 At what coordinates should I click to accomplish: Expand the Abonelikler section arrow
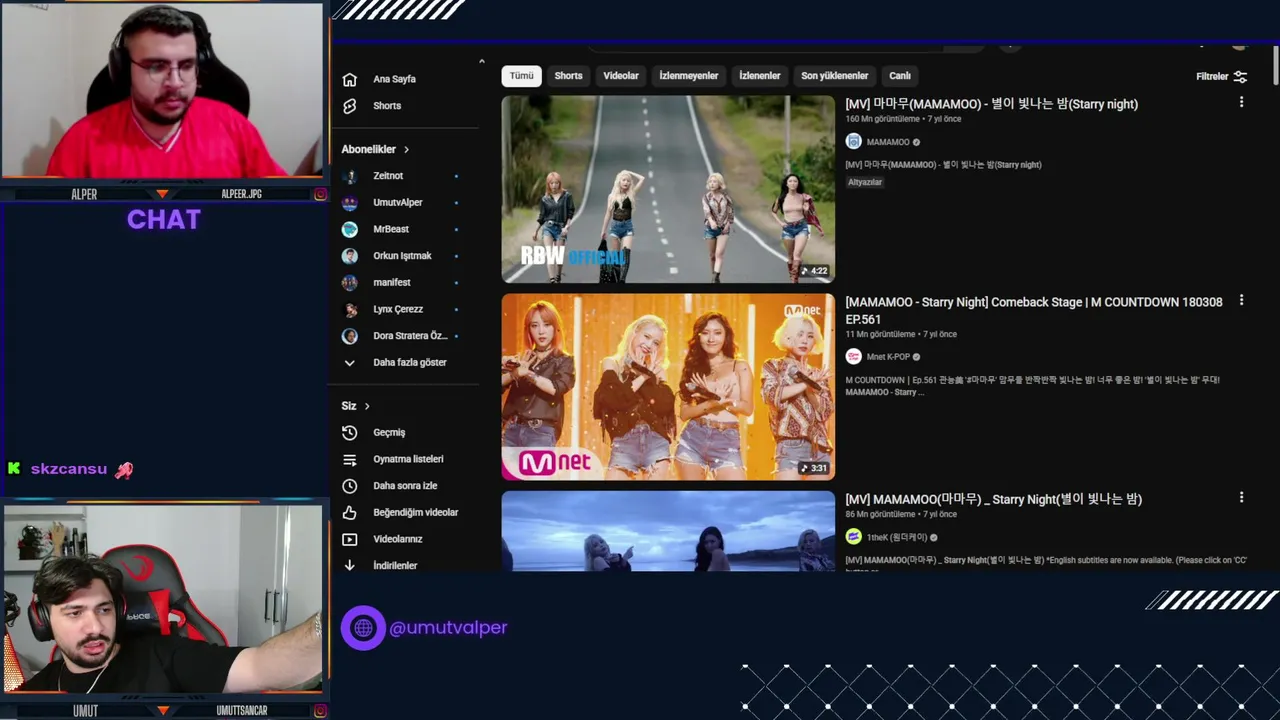coord(406,150)
